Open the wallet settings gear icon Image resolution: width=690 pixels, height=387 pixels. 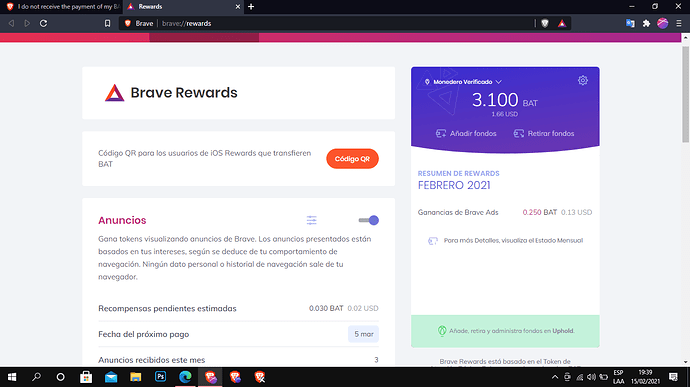[x=583, y=81]
